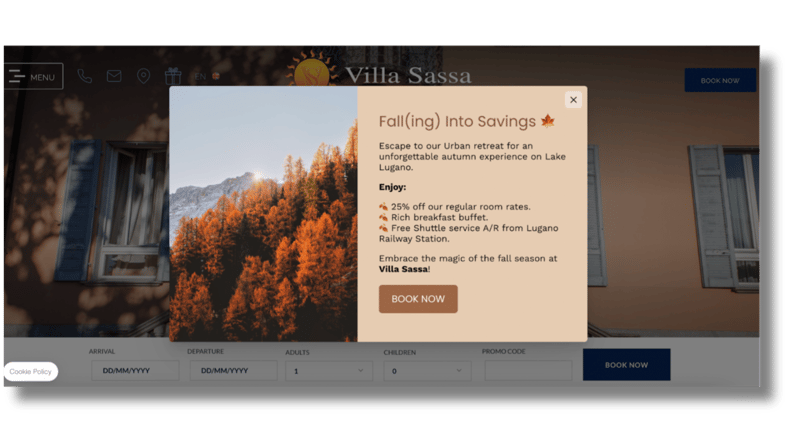The width and height of the screenshot is (785, 441).
Task: Click the Promo Code input field
Action: [528, 371]
